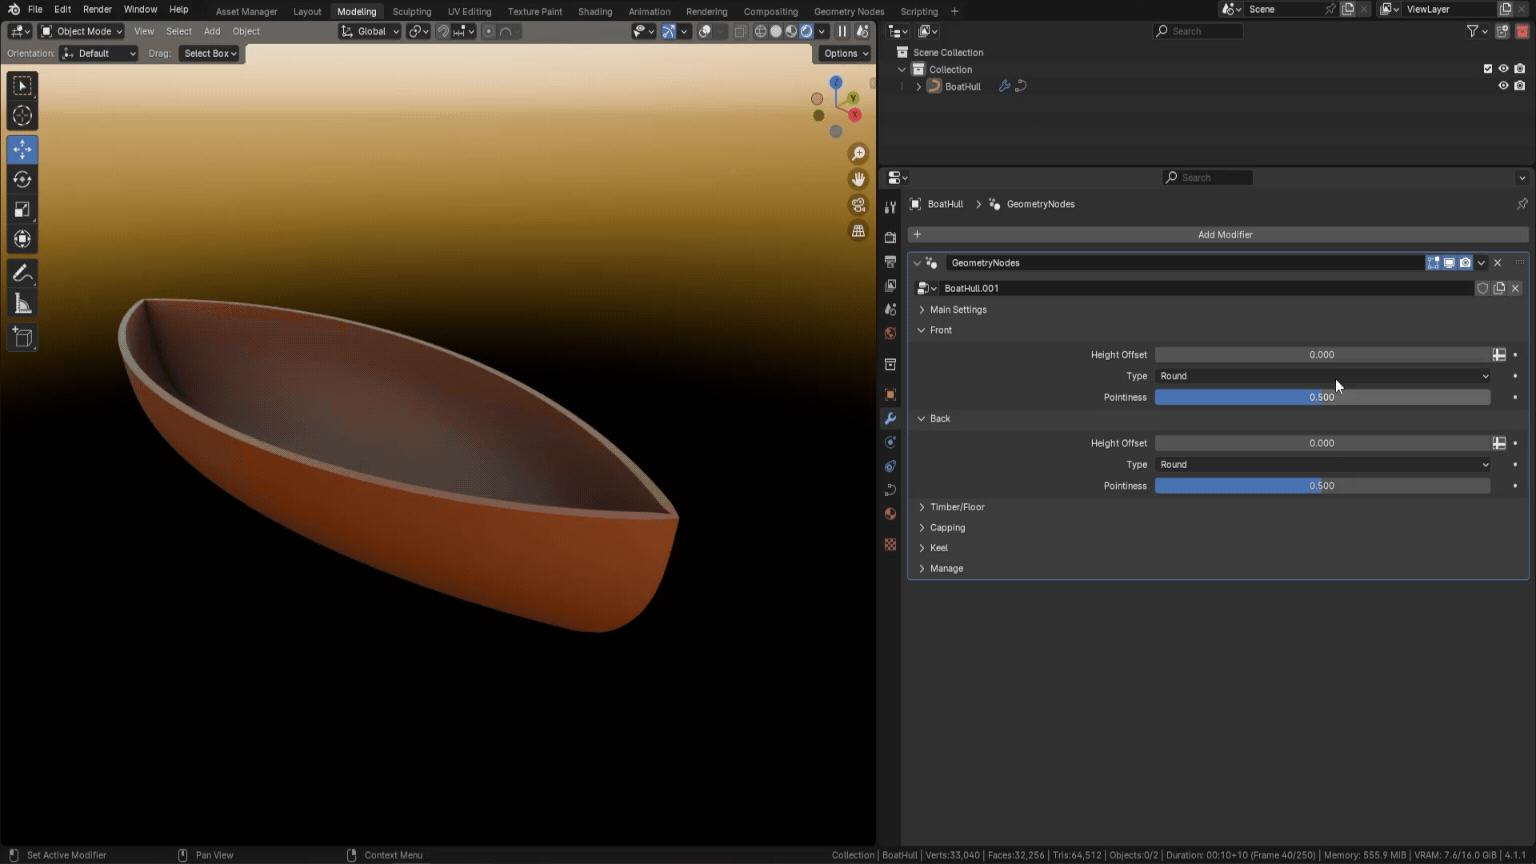Open the Material properties tab icon
1536x864 pixels.
point(890,514)
